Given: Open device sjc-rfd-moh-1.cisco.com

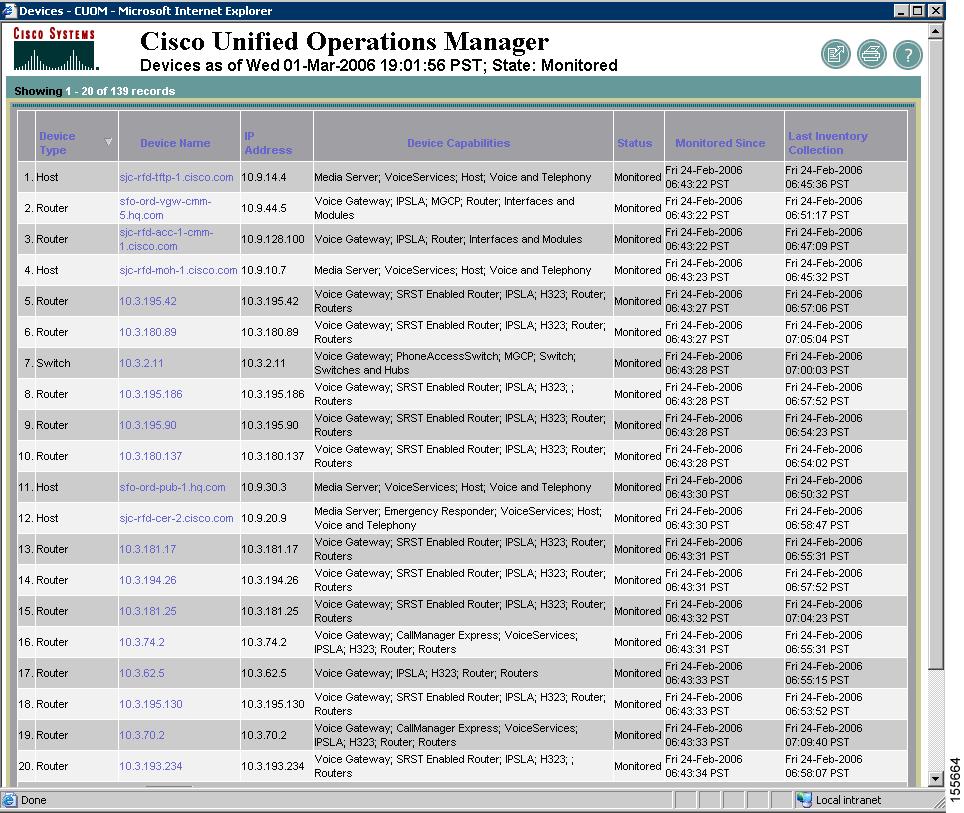Looking at the screenshot, I should tap(178, 270).
